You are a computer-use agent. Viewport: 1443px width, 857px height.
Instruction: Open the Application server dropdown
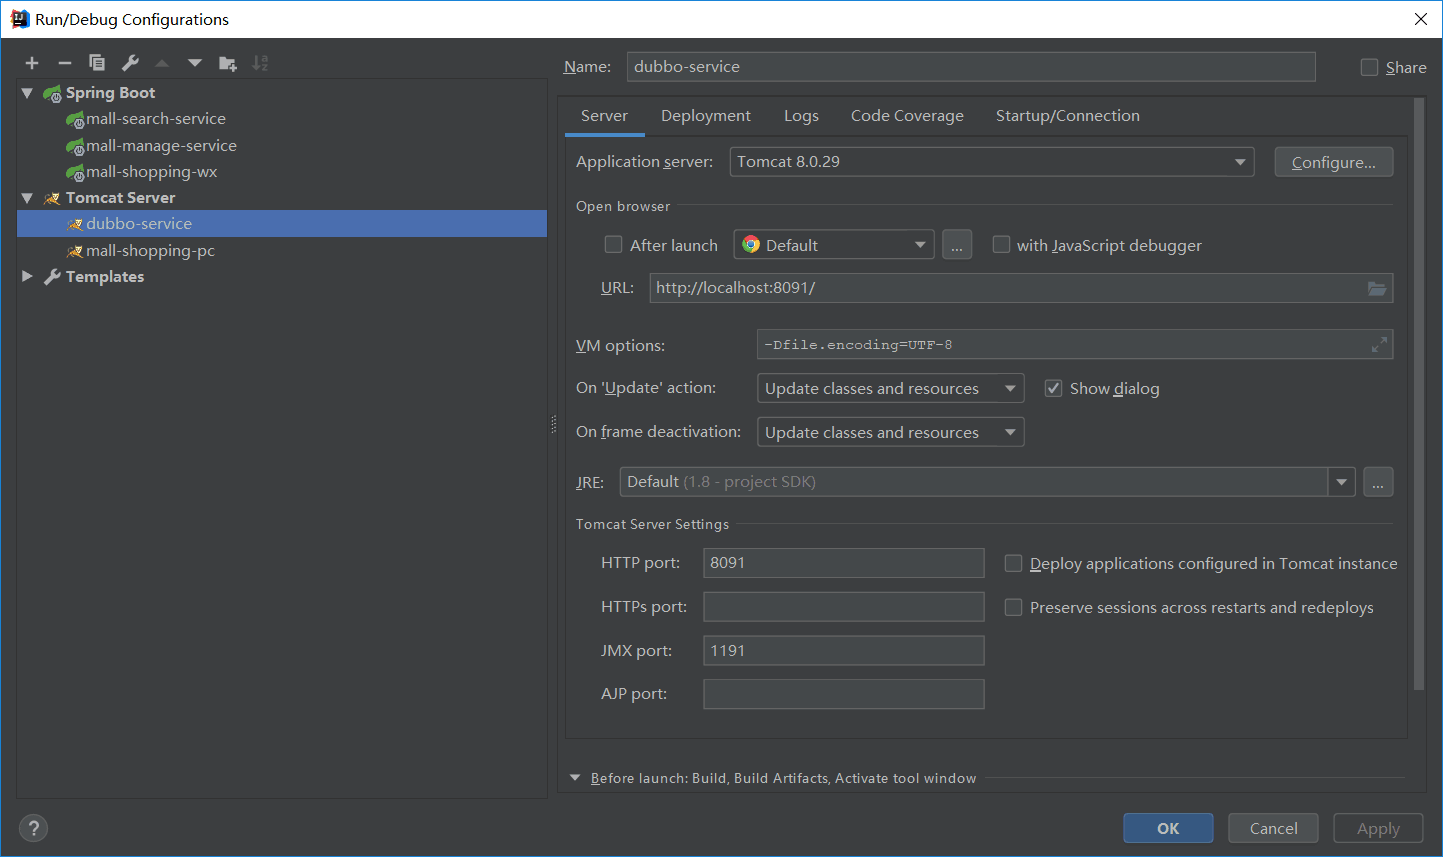point(992,162)
